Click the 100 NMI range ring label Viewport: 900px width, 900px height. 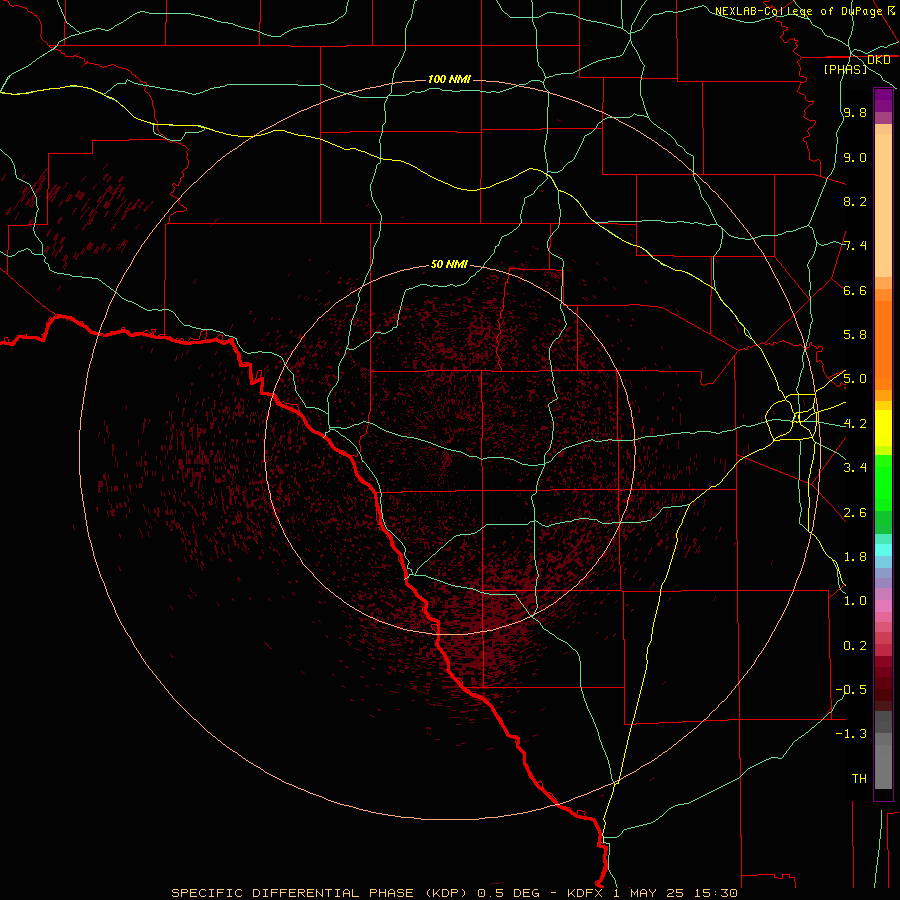(449, 79)
